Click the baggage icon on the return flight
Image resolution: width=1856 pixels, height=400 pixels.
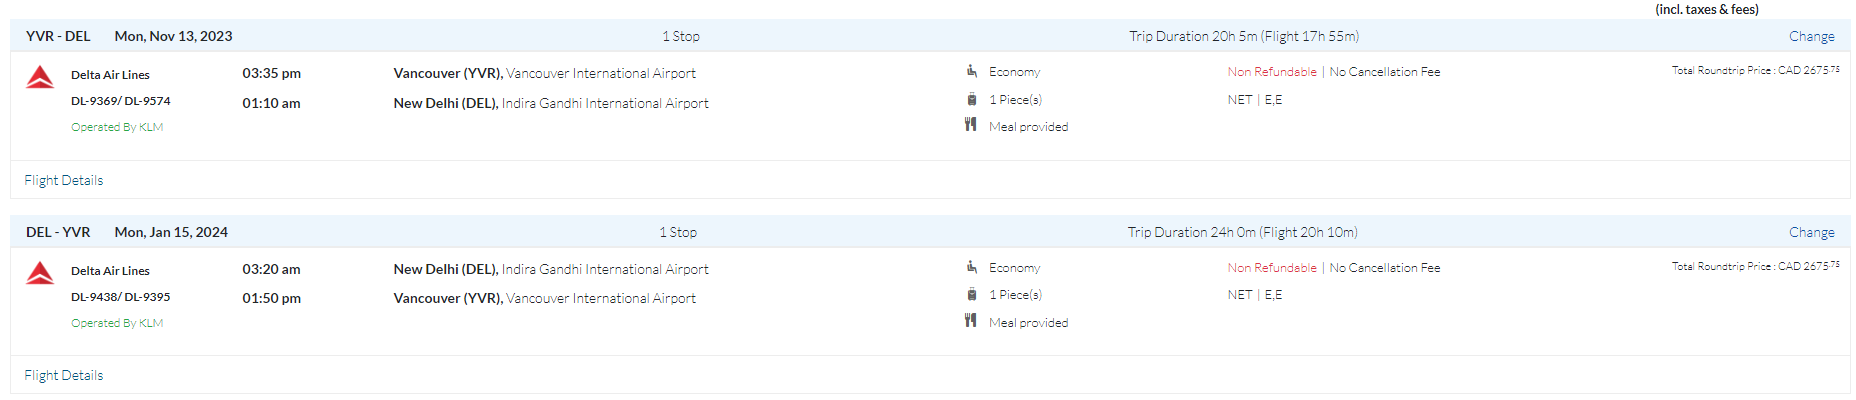click(971, 294)
